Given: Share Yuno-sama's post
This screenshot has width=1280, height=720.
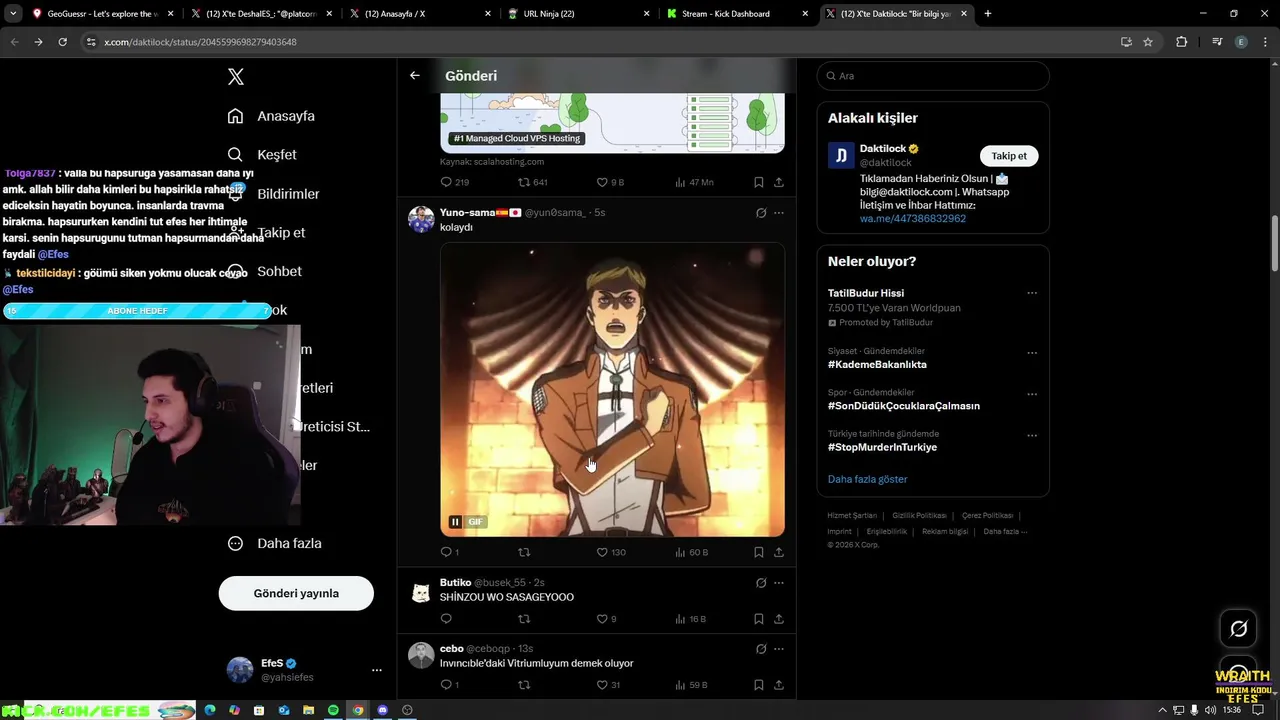Looking at the screenshot, I should (x=779, y=552).
